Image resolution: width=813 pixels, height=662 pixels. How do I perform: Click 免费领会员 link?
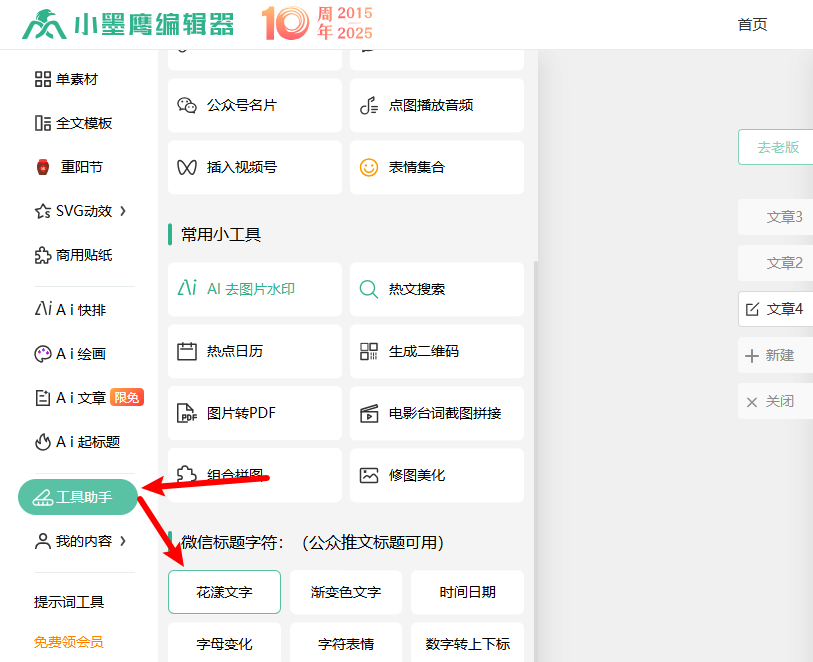(x=68, y=642)
